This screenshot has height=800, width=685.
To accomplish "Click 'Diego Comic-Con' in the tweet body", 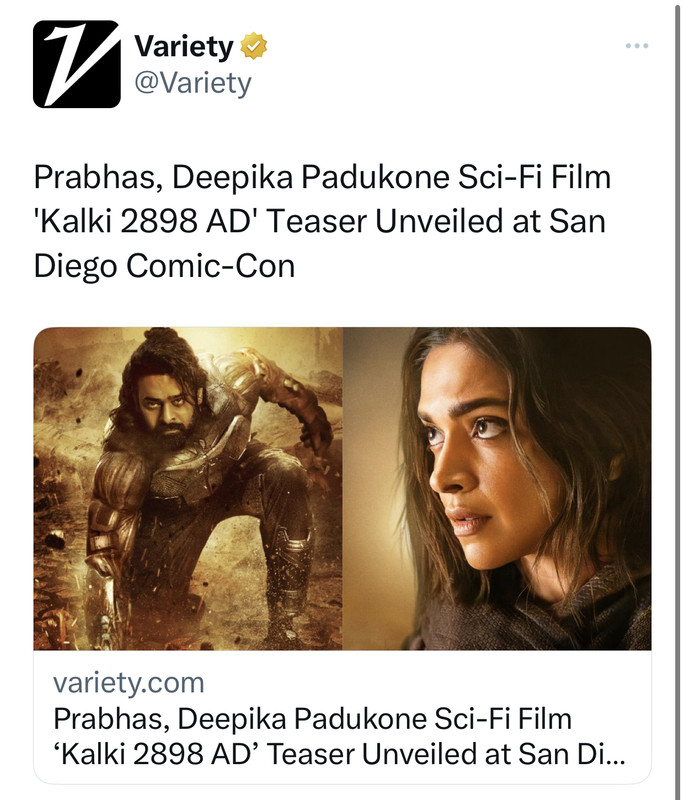I will click(164, 267).
